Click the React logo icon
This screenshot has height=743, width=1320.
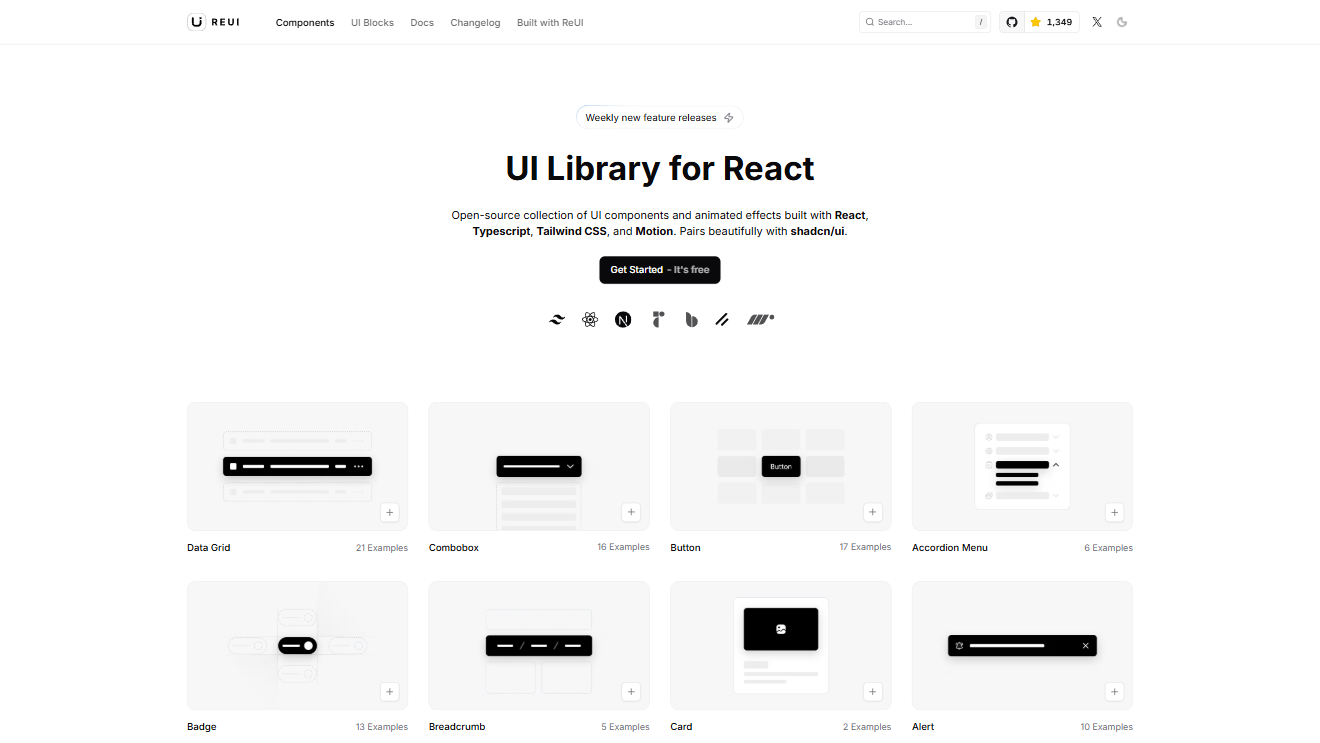[590, 320]
